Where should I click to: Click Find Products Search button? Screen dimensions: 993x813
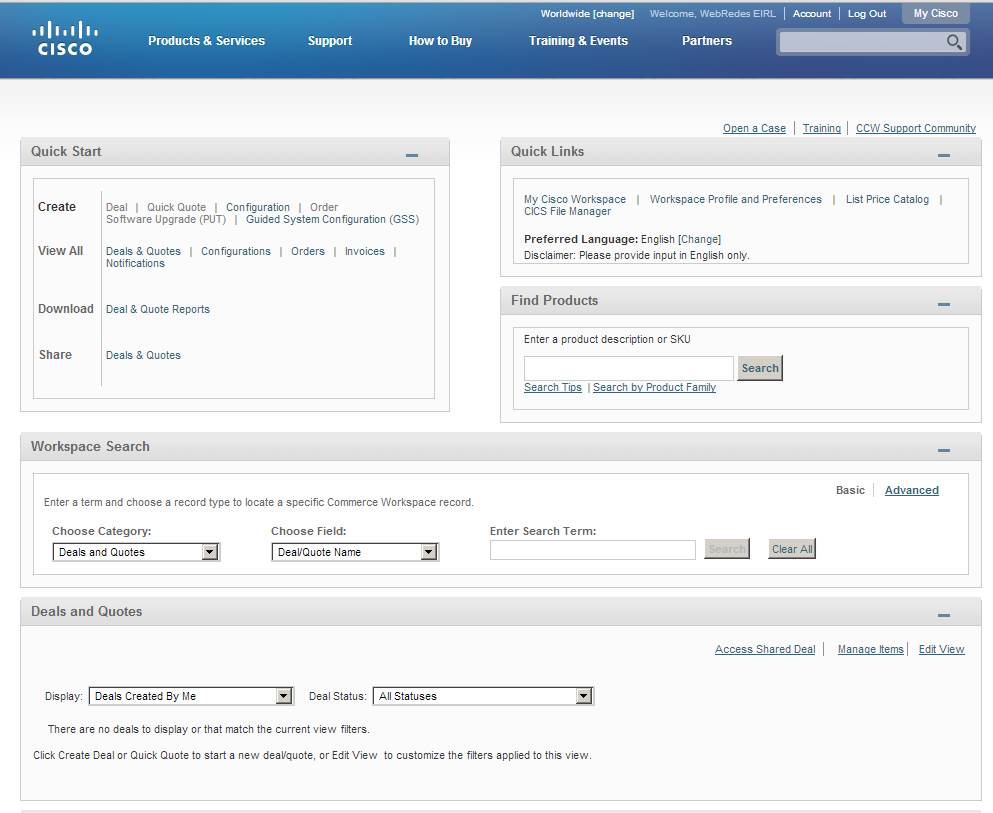pos(760,368)
